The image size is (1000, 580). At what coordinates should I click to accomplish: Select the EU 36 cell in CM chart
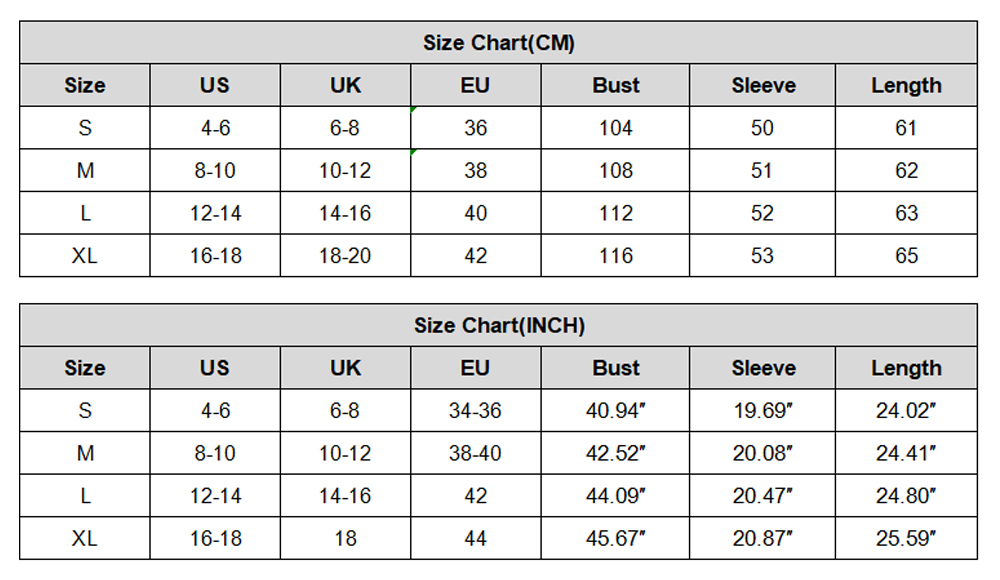(x=476, y=128)
